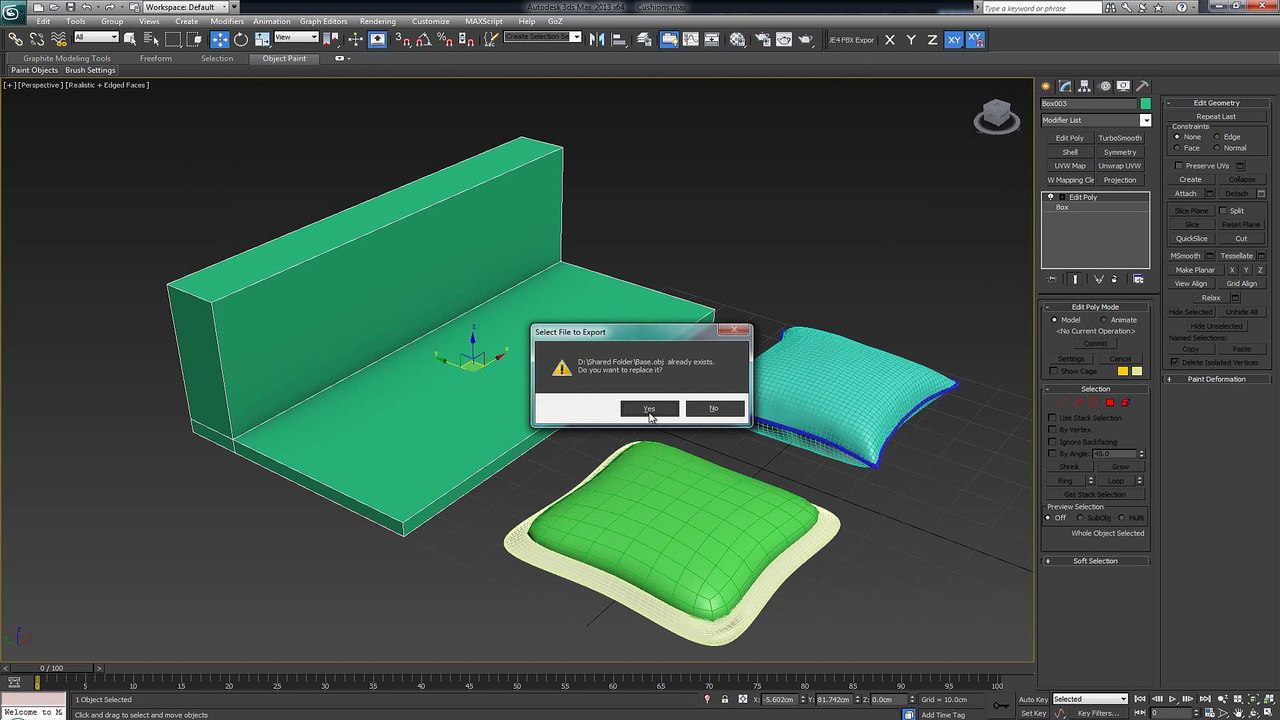Toggle Delete Isolated Vertices checkbox
This screenshot has width=1280, height=720.
point(1175,362)
